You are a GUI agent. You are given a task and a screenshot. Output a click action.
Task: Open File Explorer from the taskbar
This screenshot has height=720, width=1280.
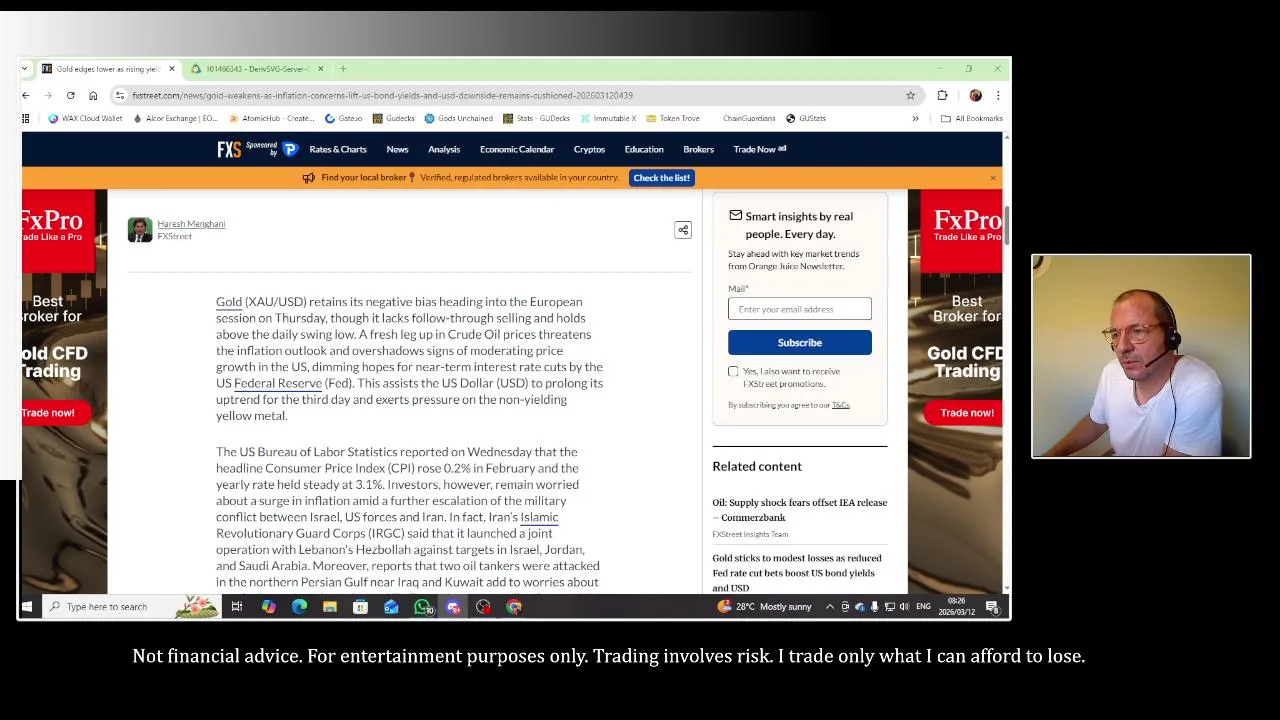(x=330, y=607)
